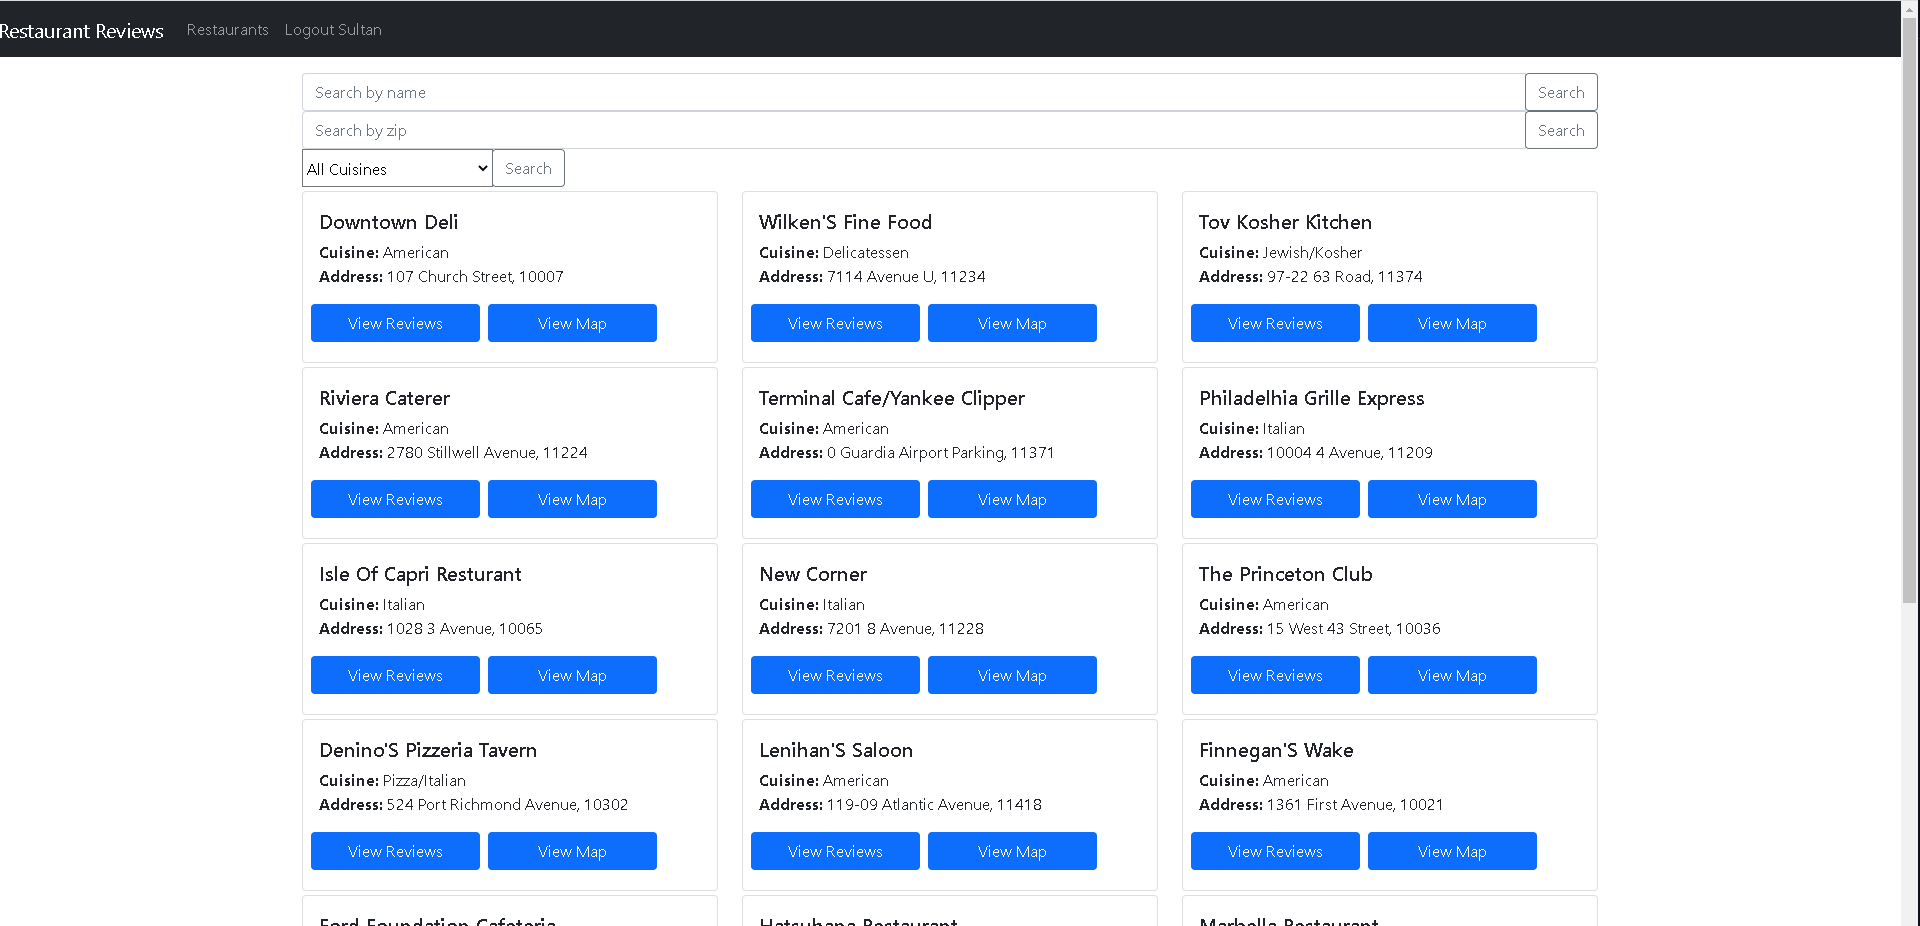View reviews for Terminal Cafe/Yankee Clipper
This screenshot has height=926, width=1920.
835,499
